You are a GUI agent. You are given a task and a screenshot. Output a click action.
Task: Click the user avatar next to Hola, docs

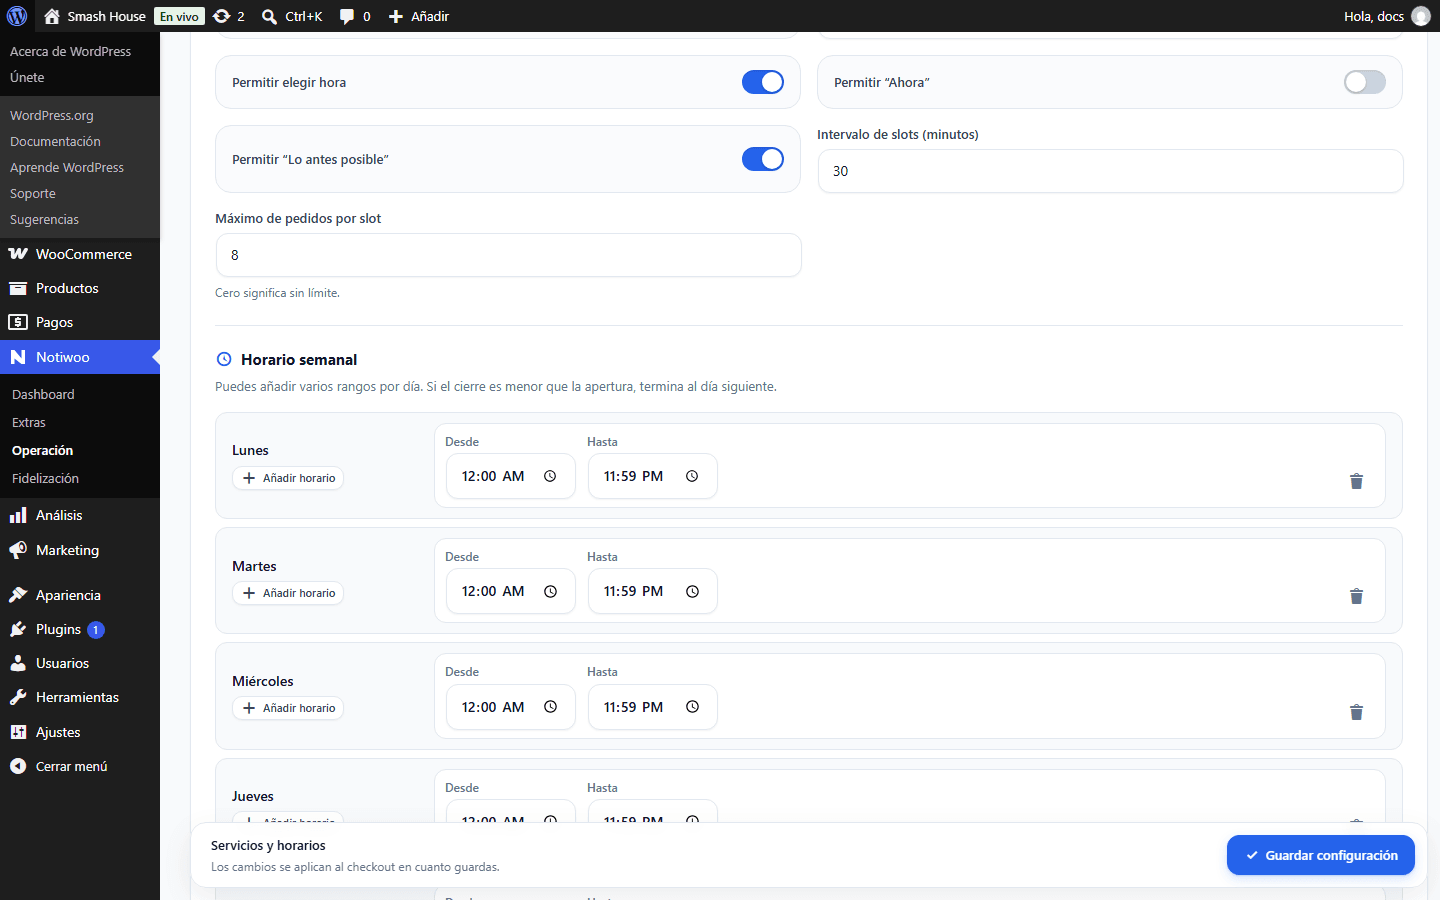coord(1420,16)
